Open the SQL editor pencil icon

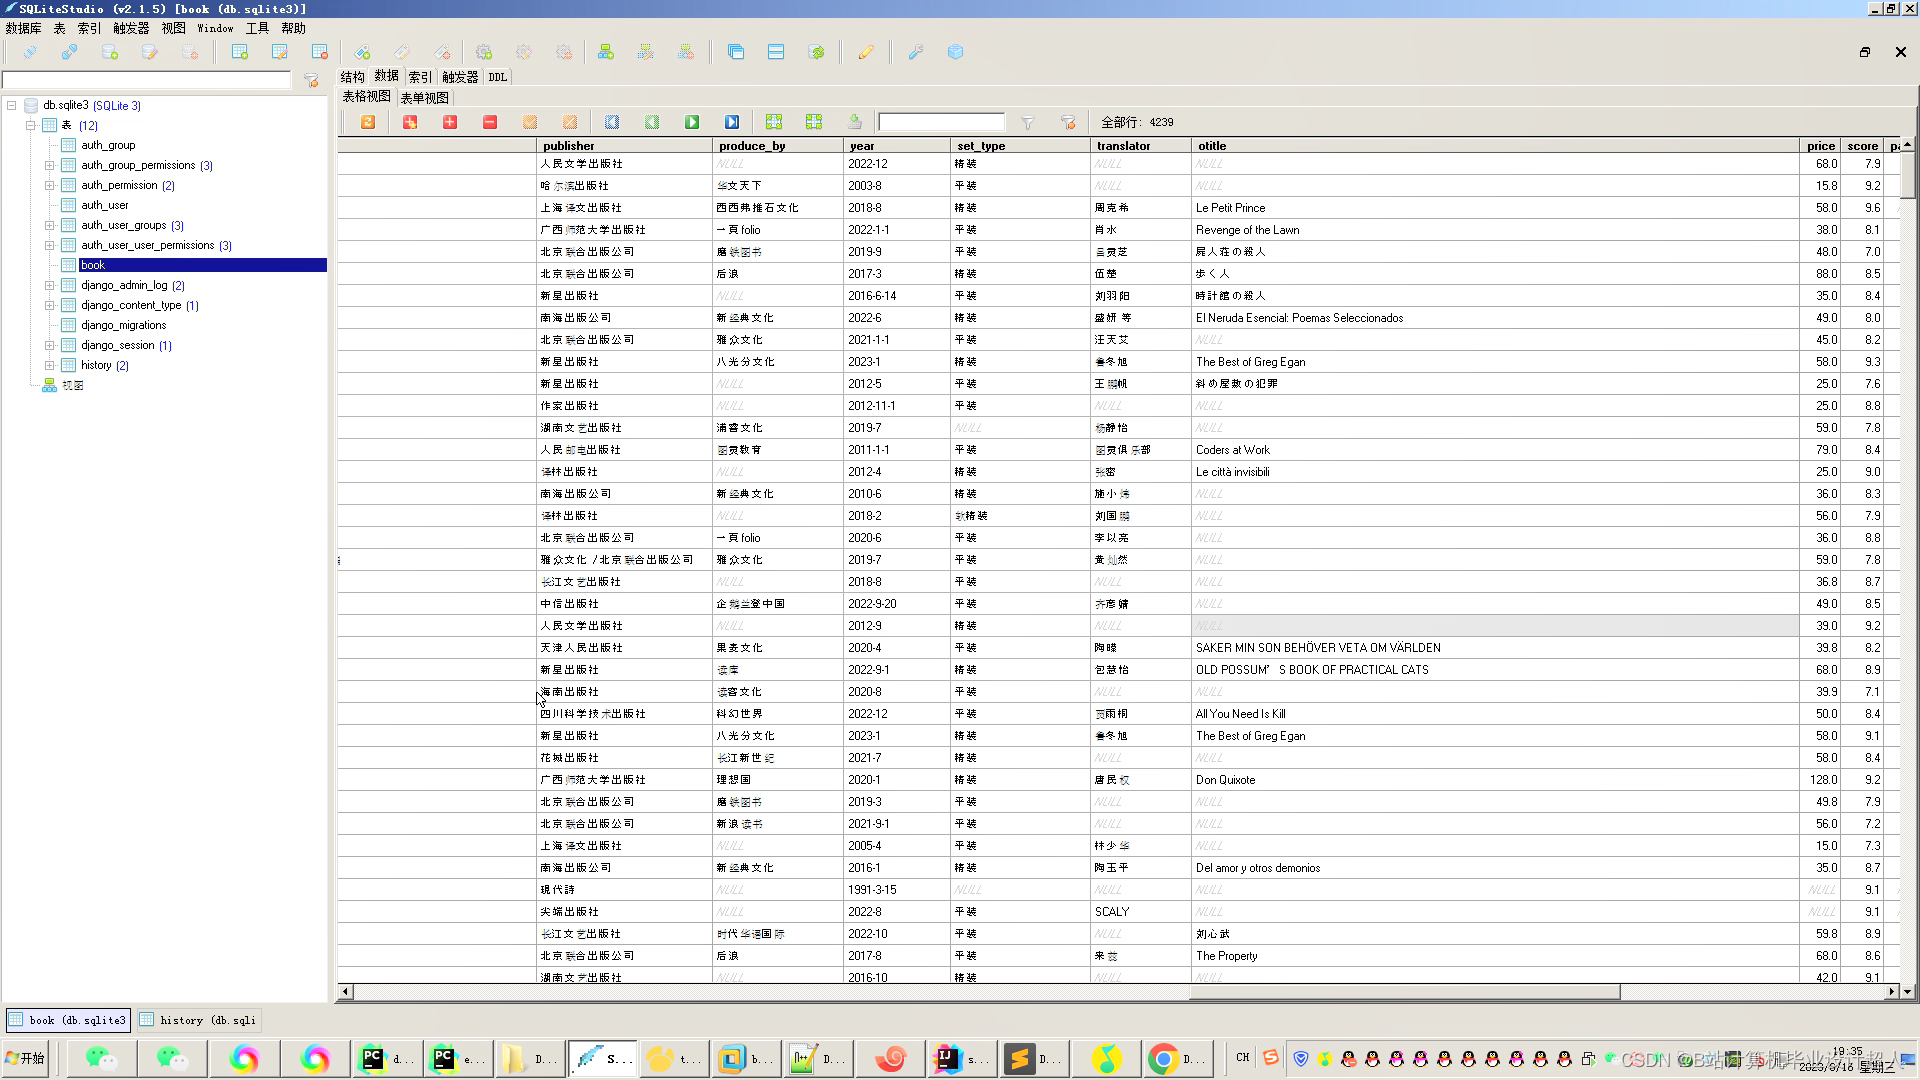866,52
